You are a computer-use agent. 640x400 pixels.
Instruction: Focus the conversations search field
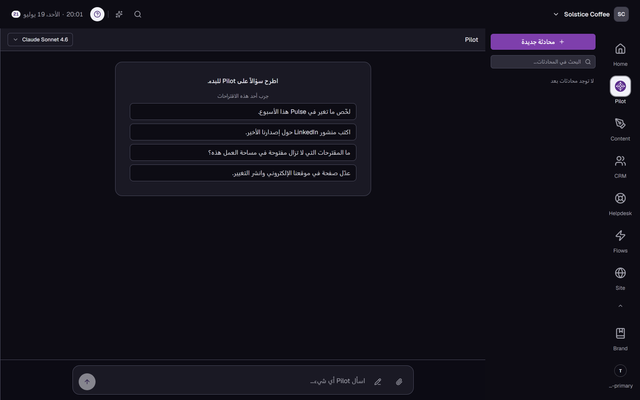point(543,62)
